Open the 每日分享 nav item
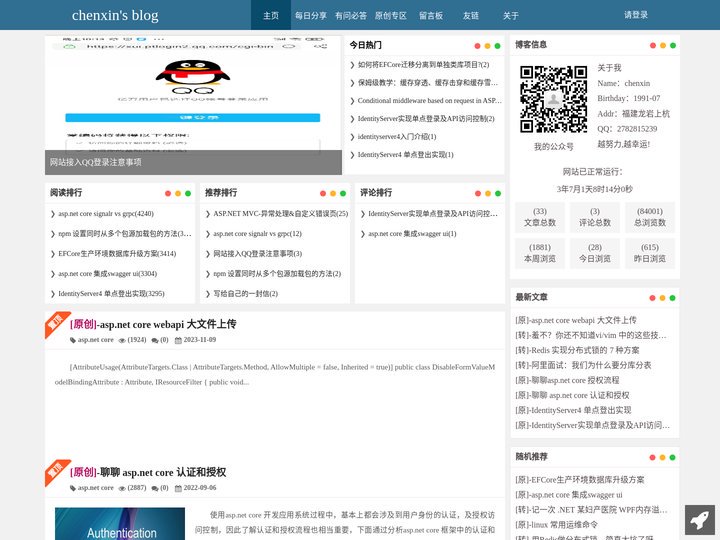This screenshot has height=540, width=720. [311, 15]
